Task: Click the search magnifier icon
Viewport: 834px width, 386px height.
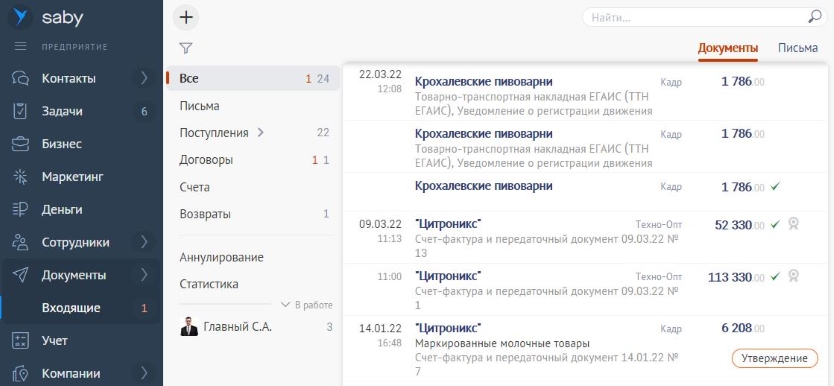Action: point(814,17)
